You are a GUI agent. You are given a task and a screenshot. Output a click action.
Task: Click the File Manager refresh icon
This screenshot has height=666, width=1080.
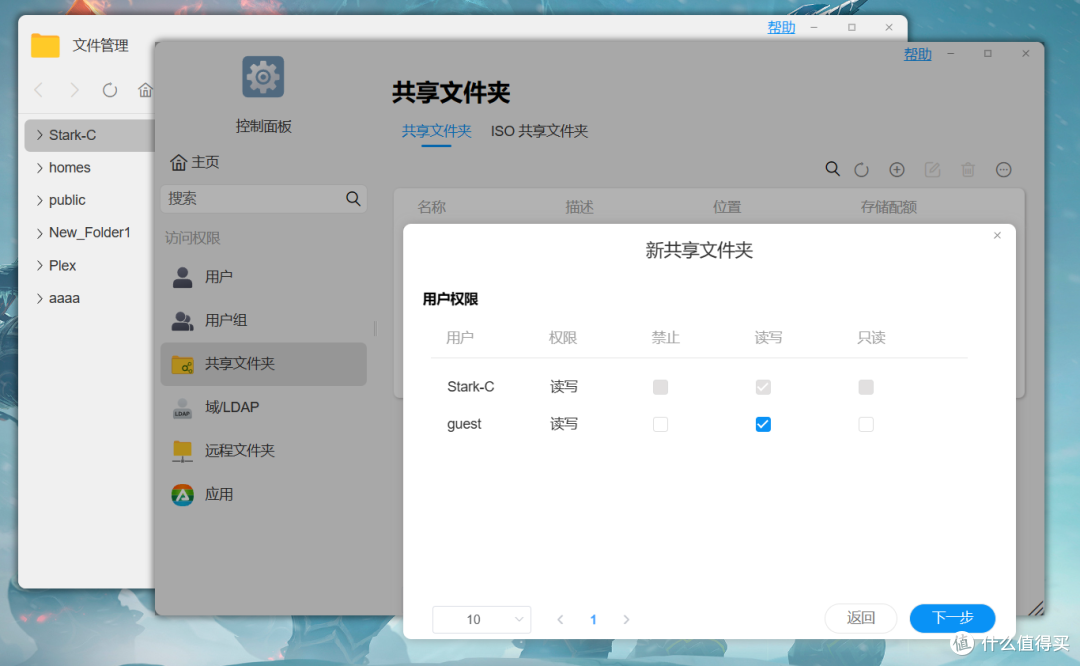click(x=110, y=90)
